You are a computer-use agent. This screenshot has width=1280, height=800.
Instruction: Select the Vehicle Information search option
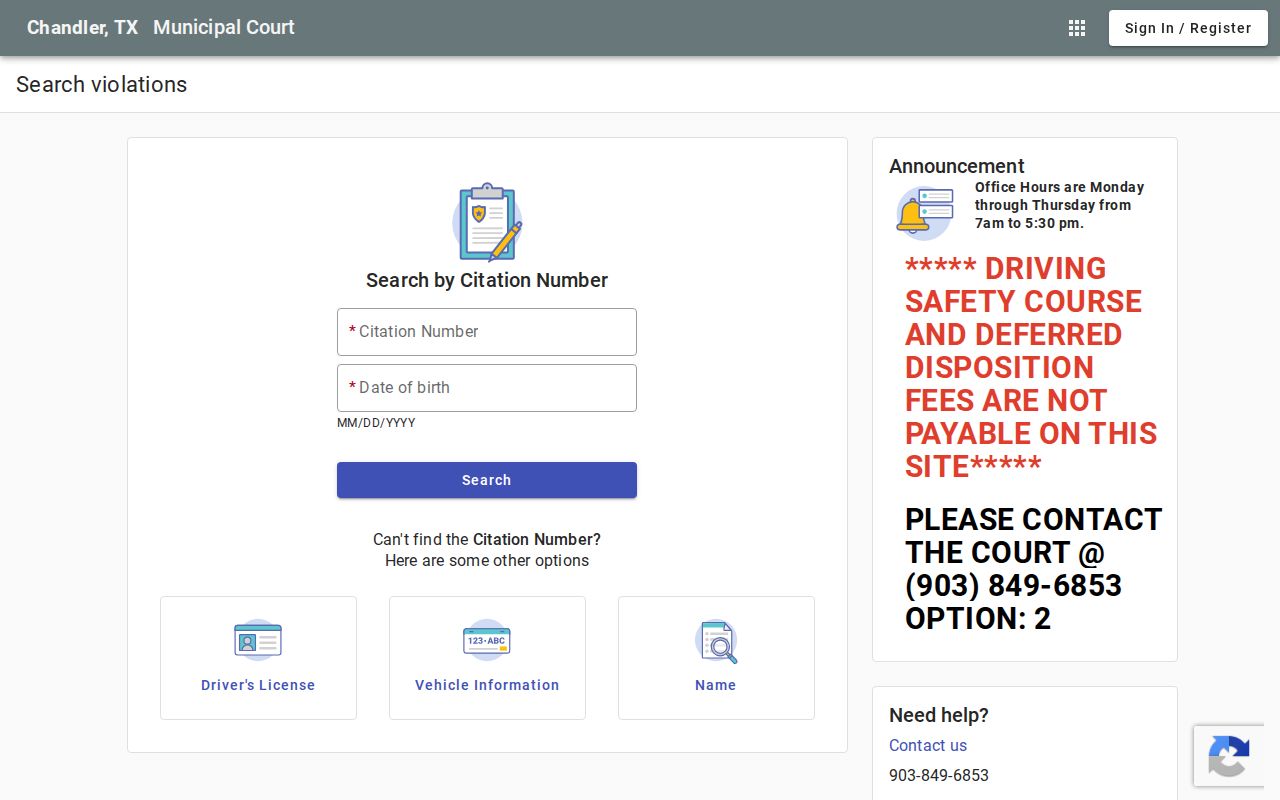tap(487, 658)
